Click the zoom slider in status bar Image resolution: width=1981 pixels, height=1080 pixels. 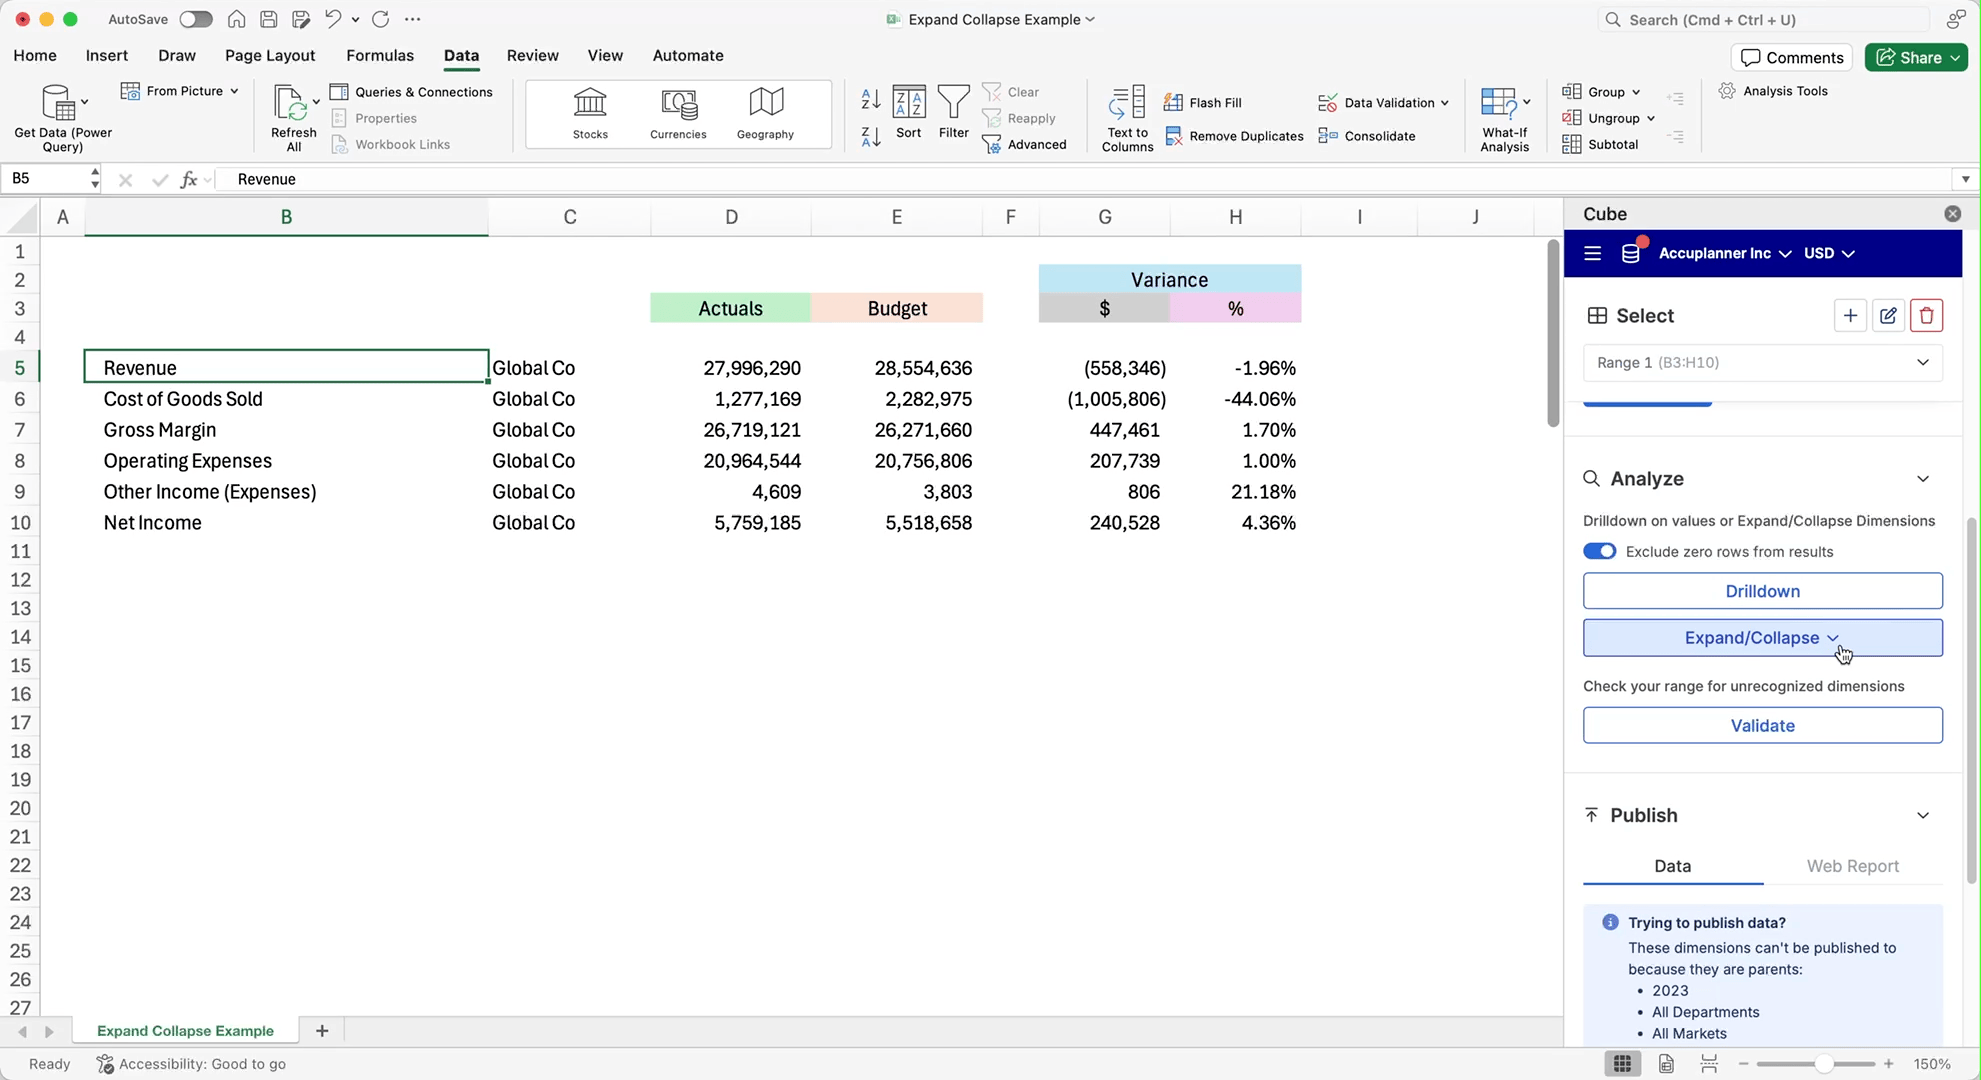click(1822, 1064)
